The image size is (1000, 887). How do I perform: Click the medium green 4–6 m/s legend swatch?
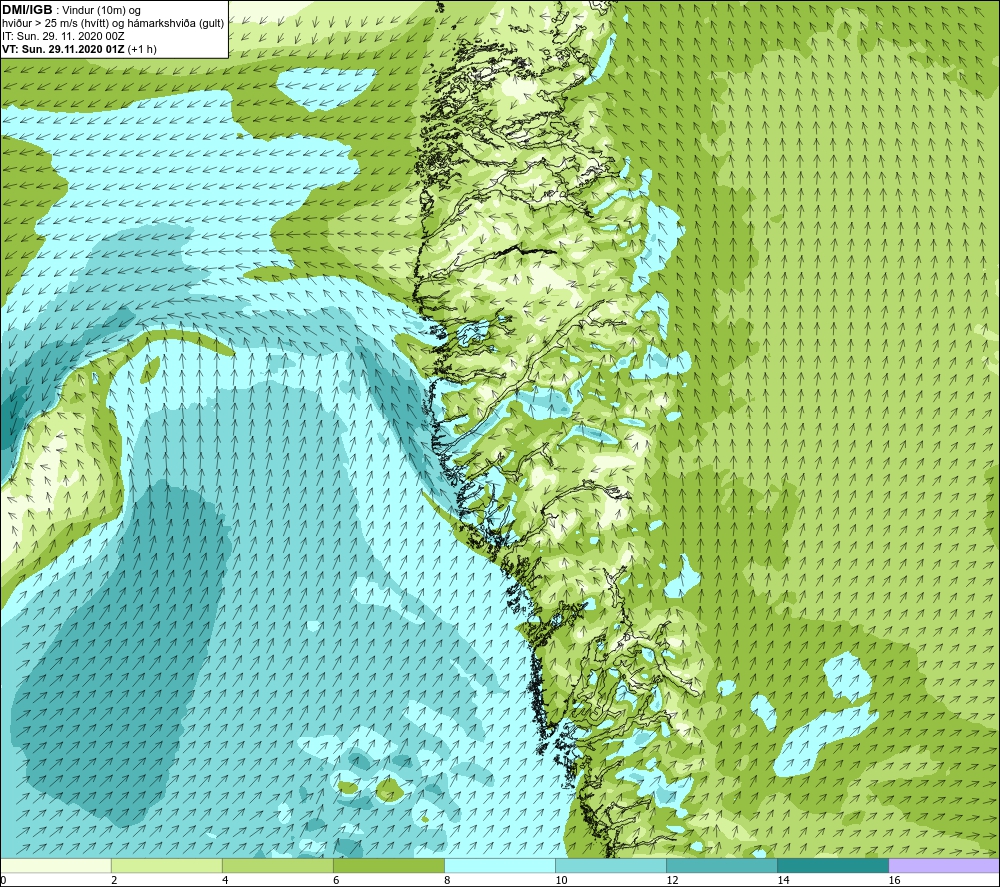pyautogui.click(x=277, y=866)
